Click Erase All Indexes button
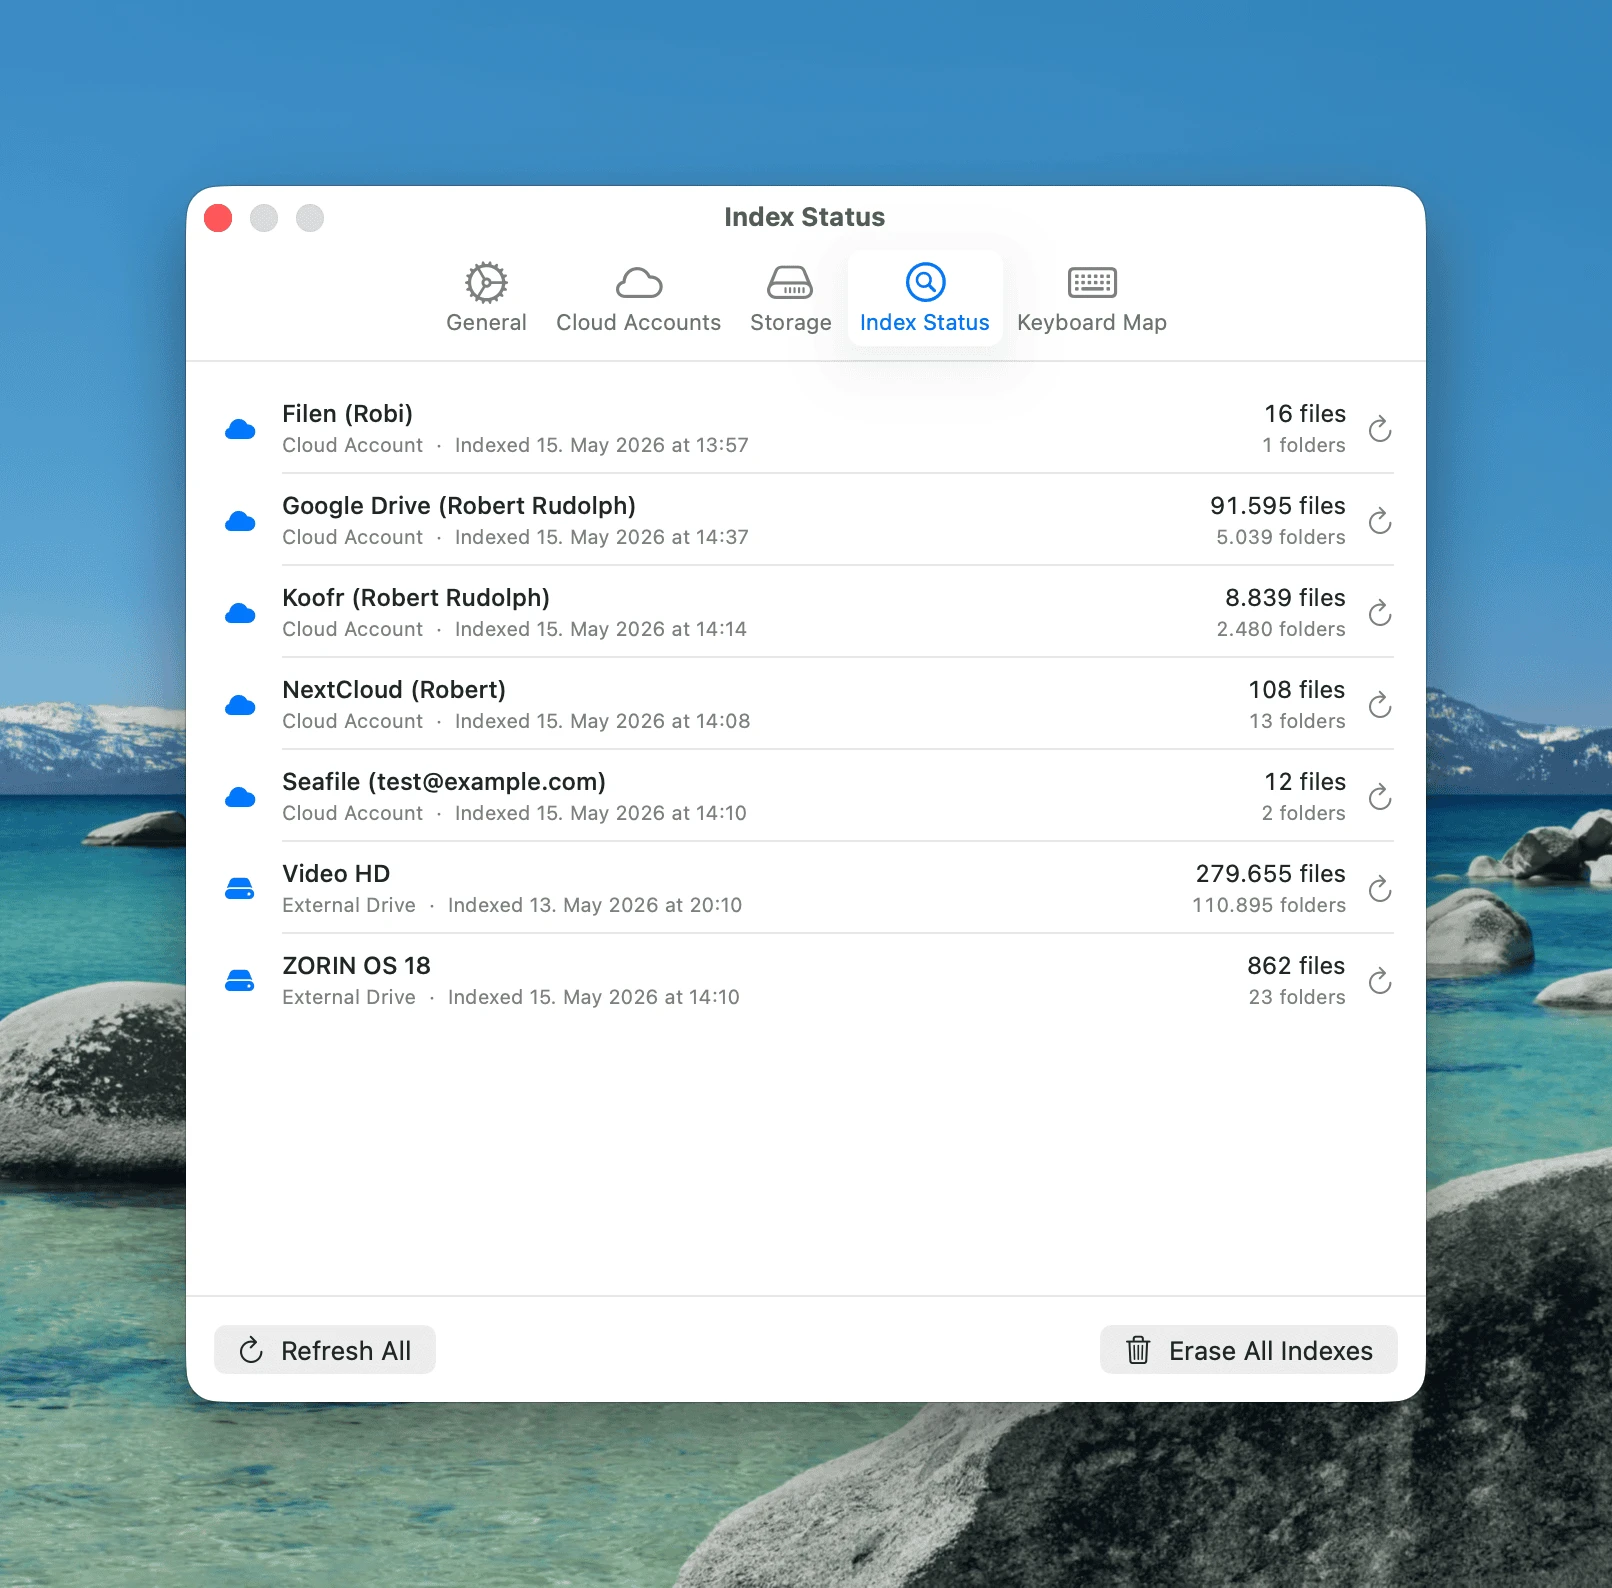Image resolution: width=1612 pixels, height=1588 pixels. [1249, 1350]
